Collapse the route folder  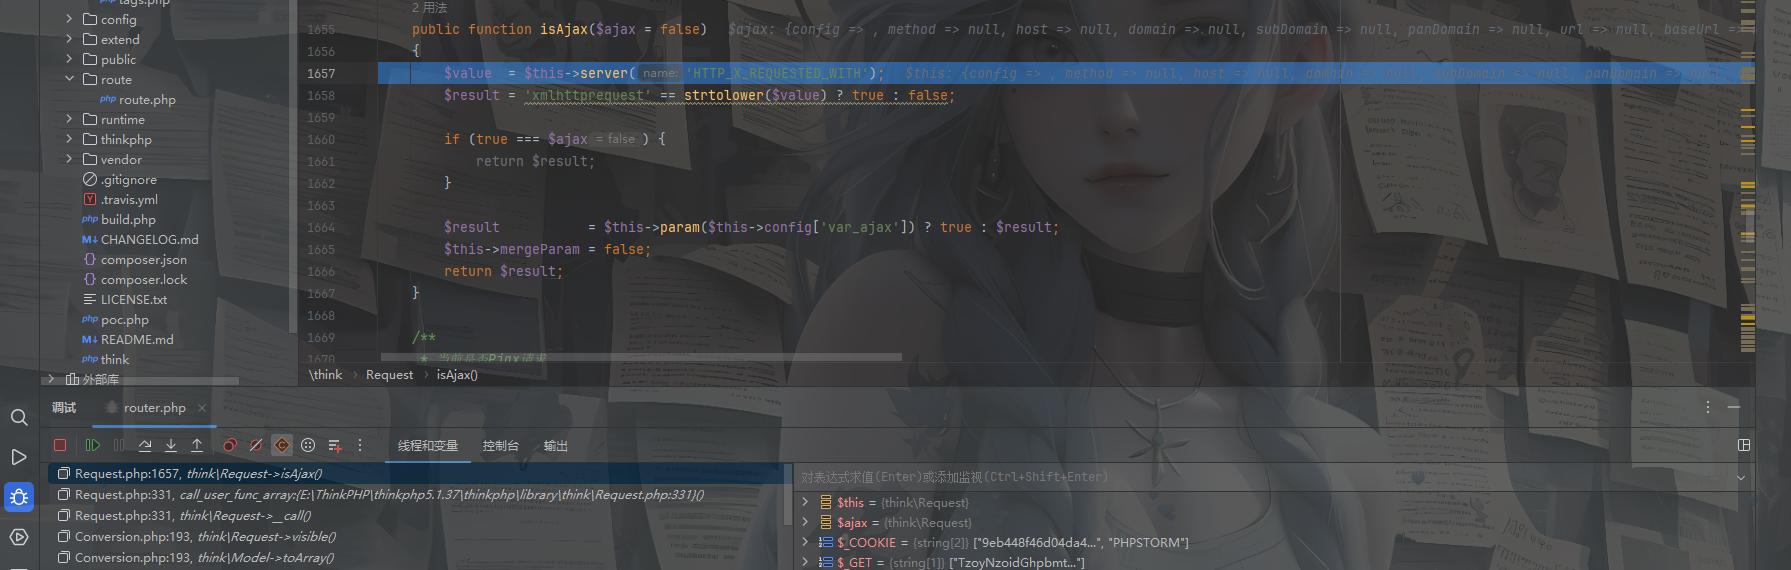click(69, 79)
